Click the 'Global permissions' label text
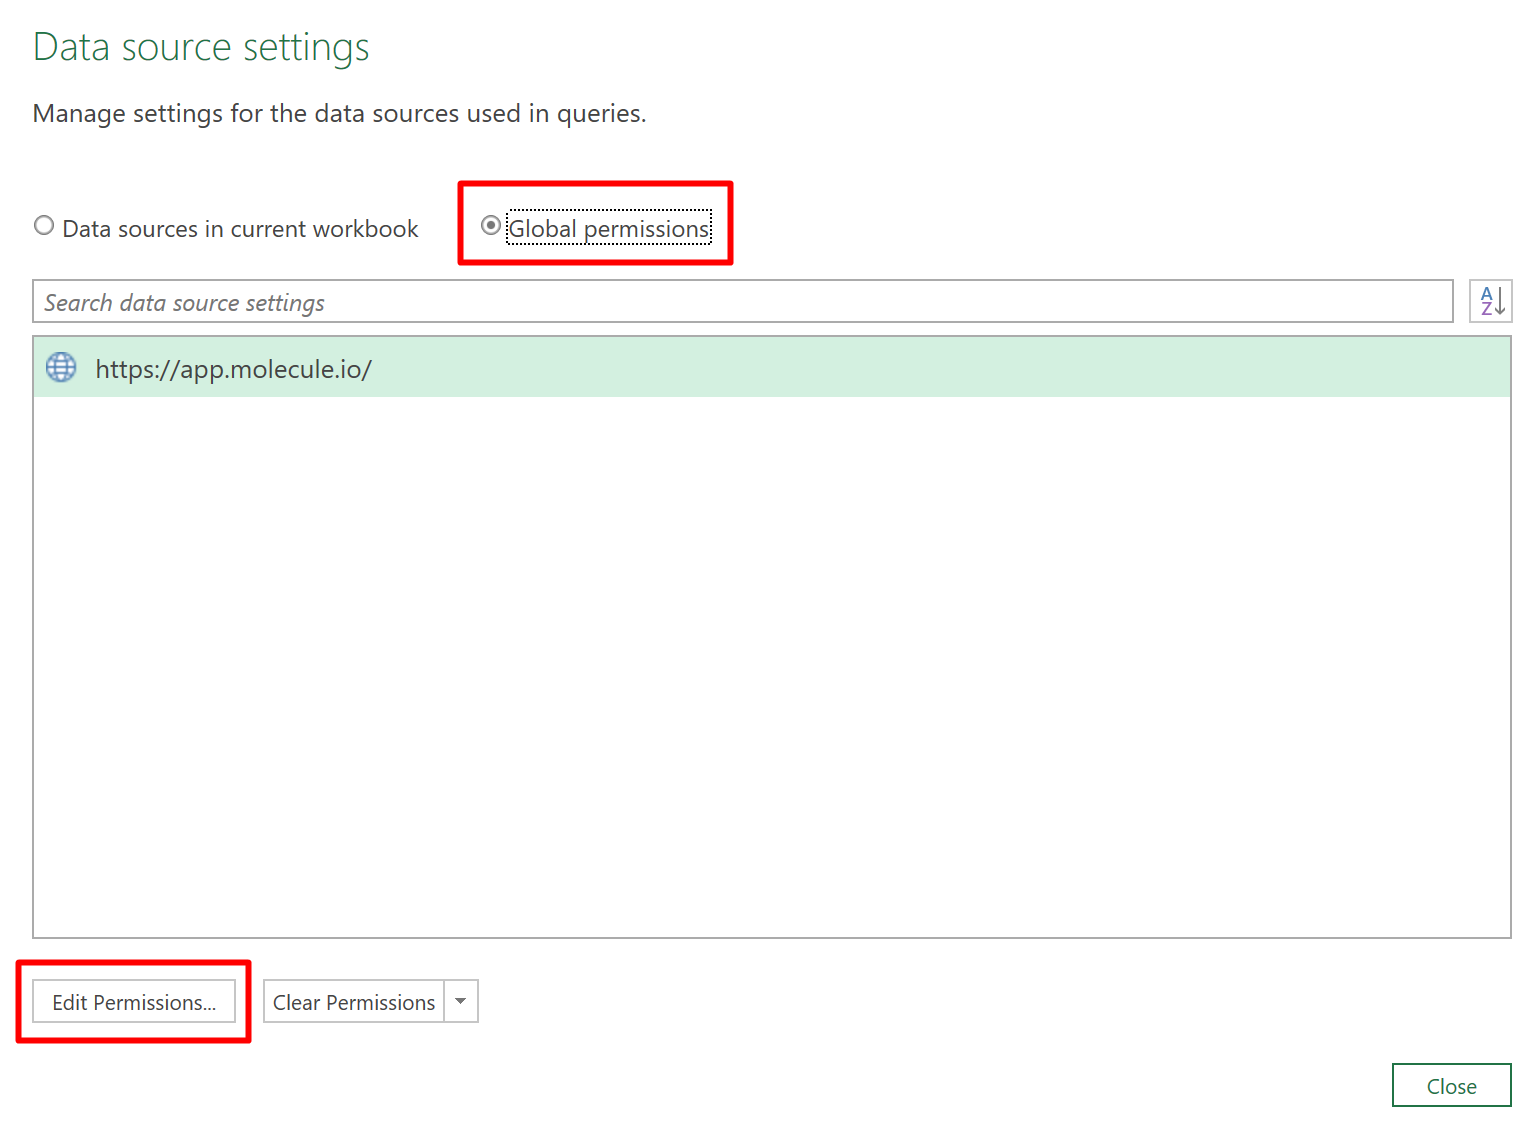 click(x=609, y=229)
